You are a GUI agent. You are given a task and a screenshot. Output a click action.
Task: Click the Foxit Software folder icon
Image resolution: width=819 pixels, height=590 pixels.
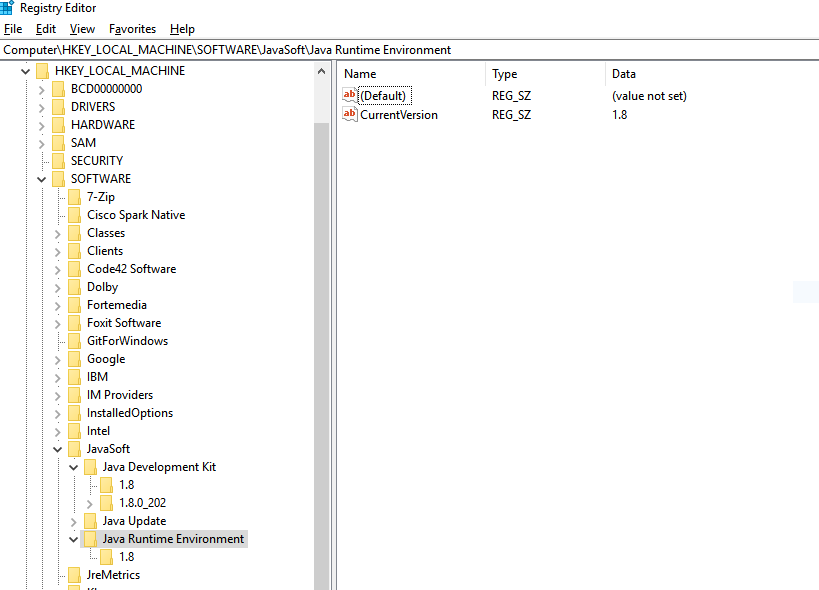tap(75, 323)
